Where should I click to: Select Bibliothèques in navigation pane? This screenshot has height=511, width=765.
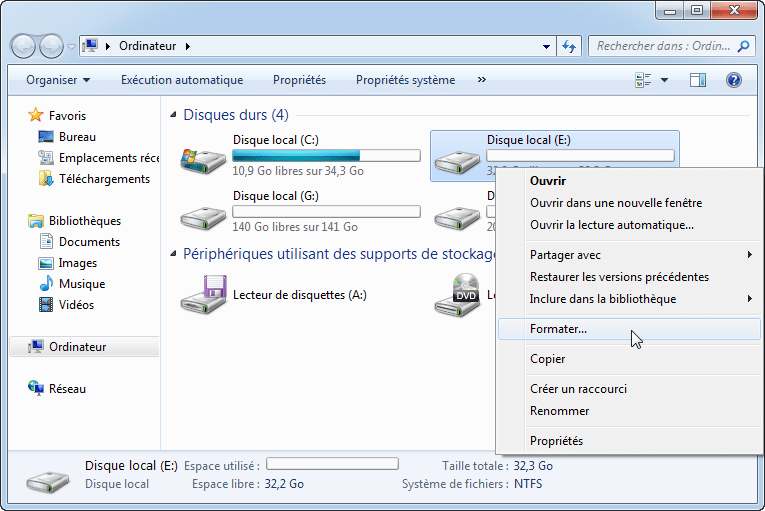point(74,221)
